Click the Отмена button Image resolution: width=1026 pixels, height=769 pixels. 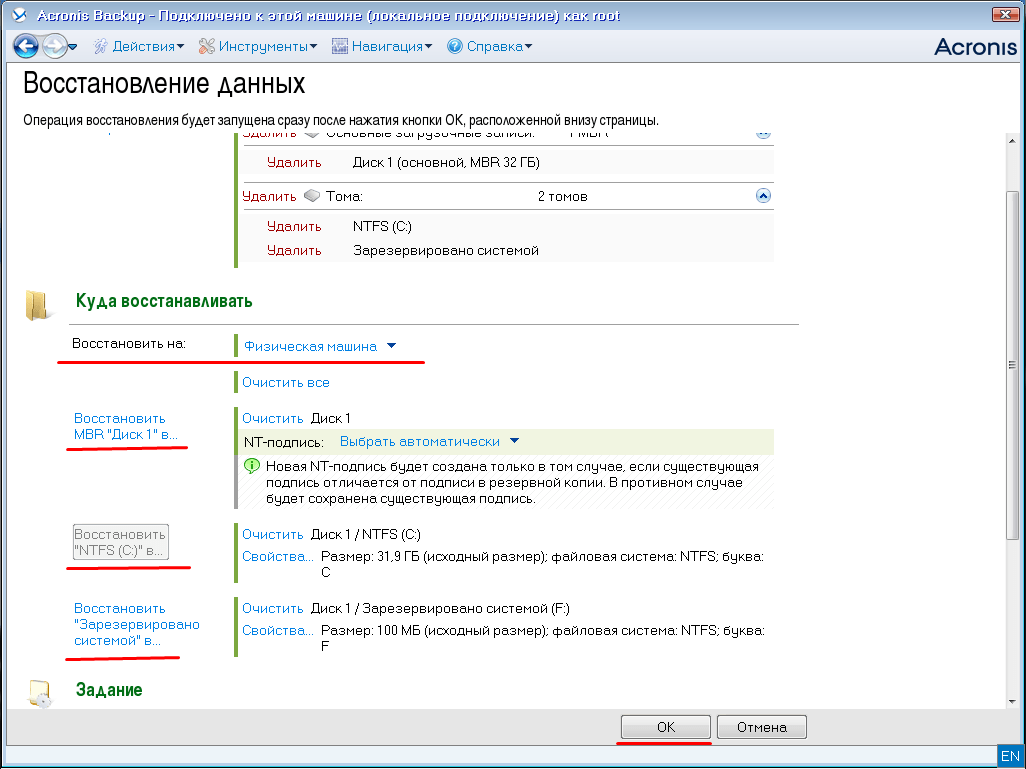click(x=761, y=728)
